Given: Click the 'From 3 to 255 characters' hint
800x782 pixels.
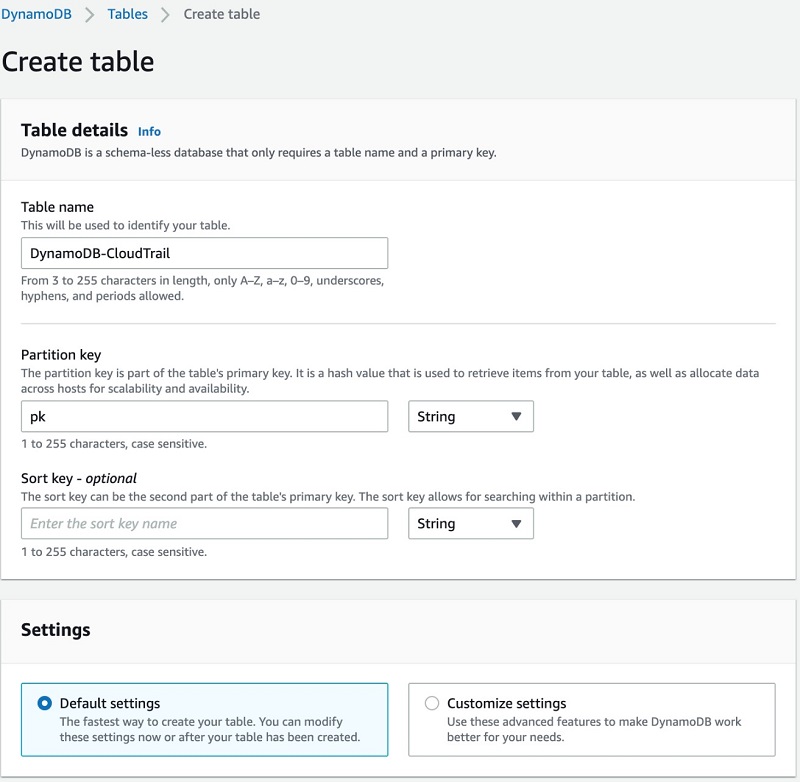Looking at the screenshot, I should pyautogui.click(x=203, y=288).
